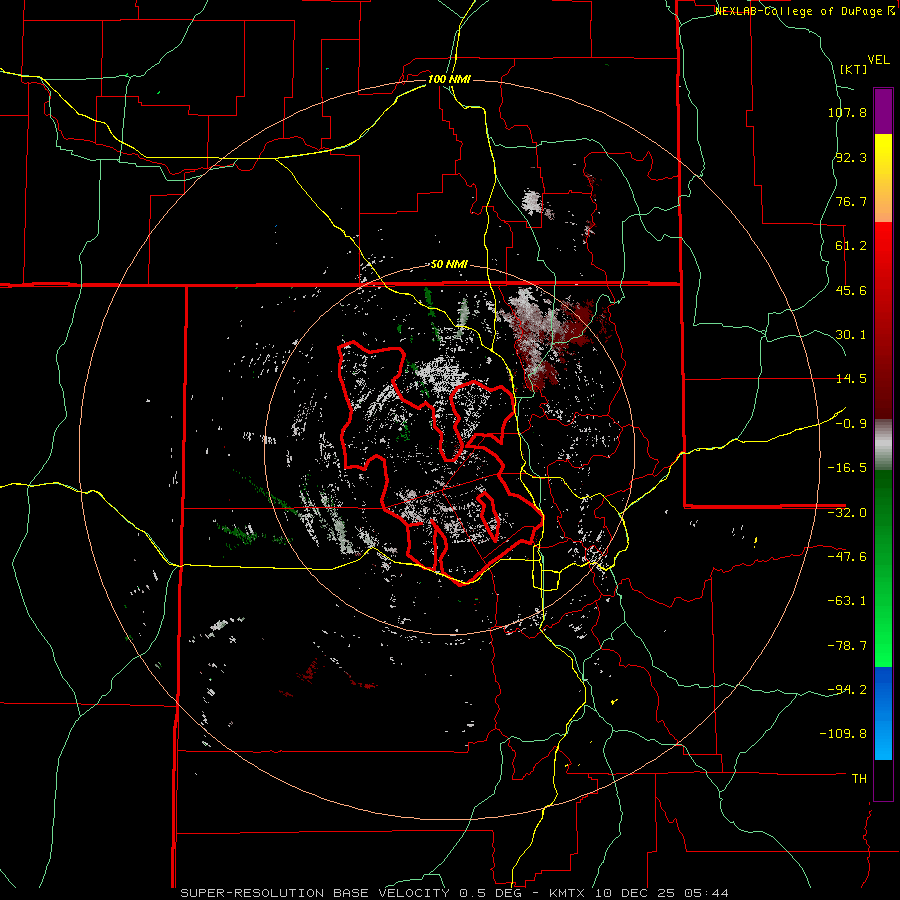This screenshot has height=900, width=900.
Task: Select the 76.7 velocity scale value
Action: click(x=851, y=201)
